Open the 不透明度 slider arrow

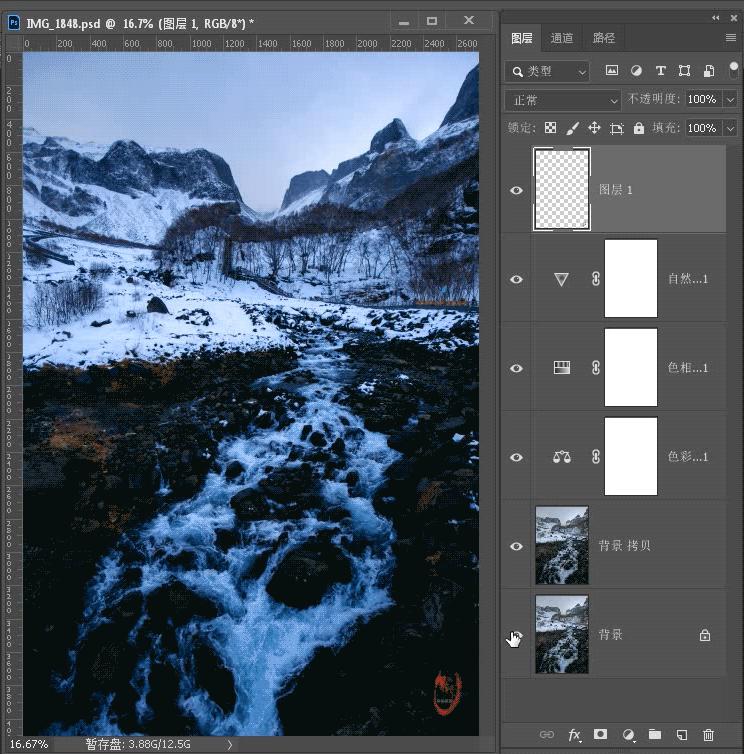(730, 100)
